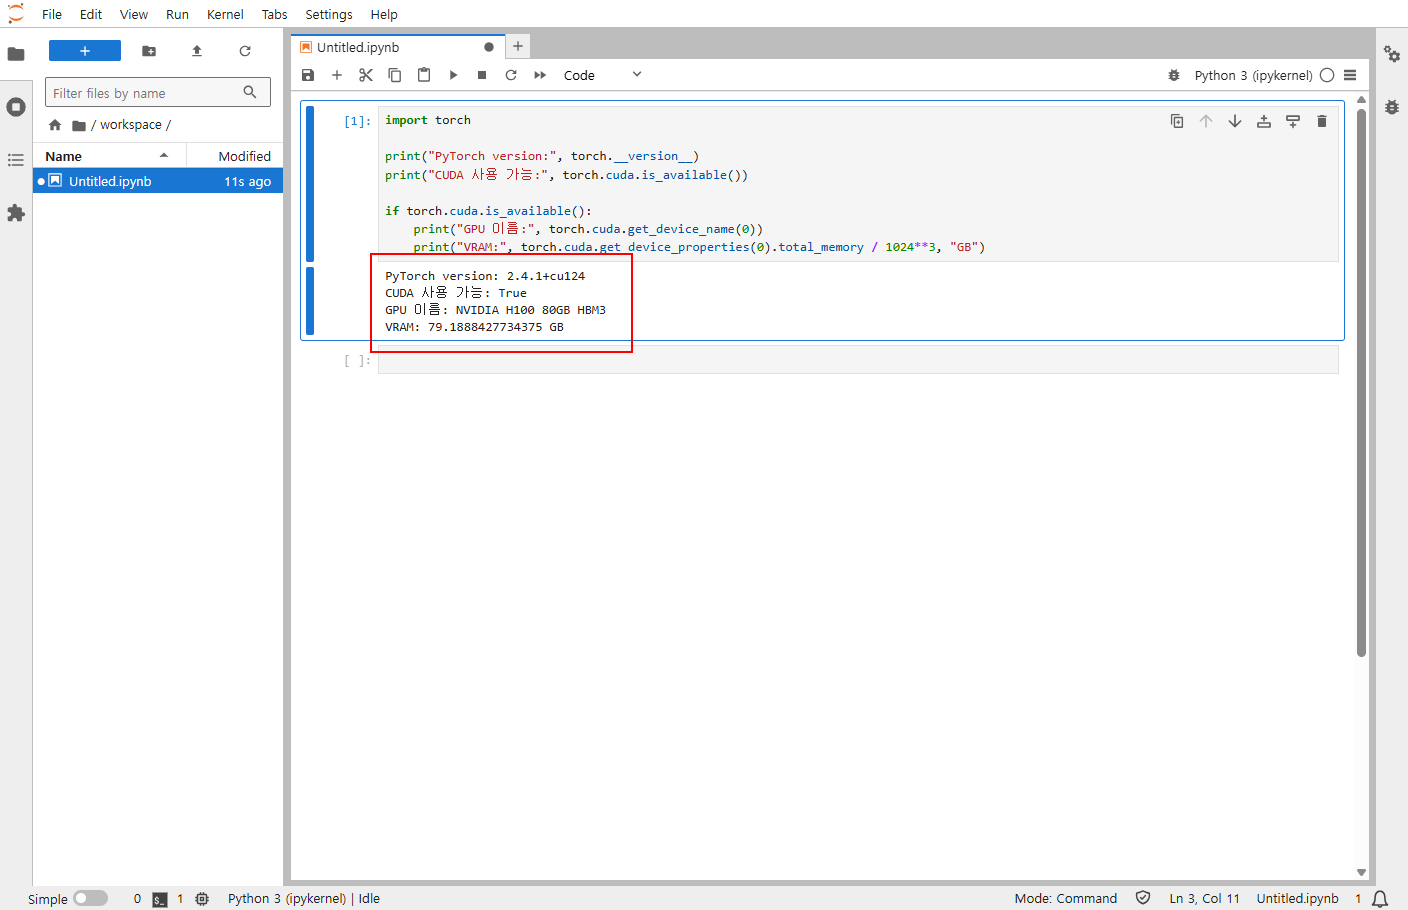Open the Edit menu
Image resolution: width=1408 pixels, height=910 pixels.
91,14
